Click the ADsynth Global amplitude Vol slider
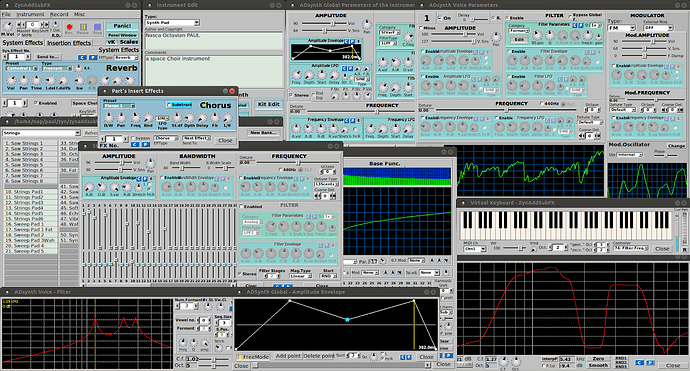 pos(324,23)
